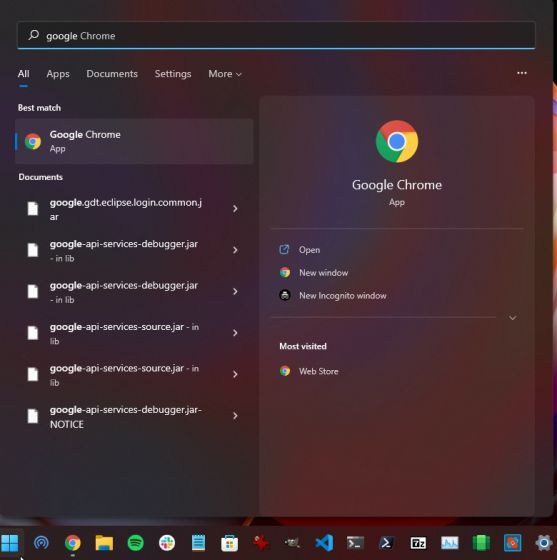
Task: Open the green book app in taskbar
Action: 481,543
